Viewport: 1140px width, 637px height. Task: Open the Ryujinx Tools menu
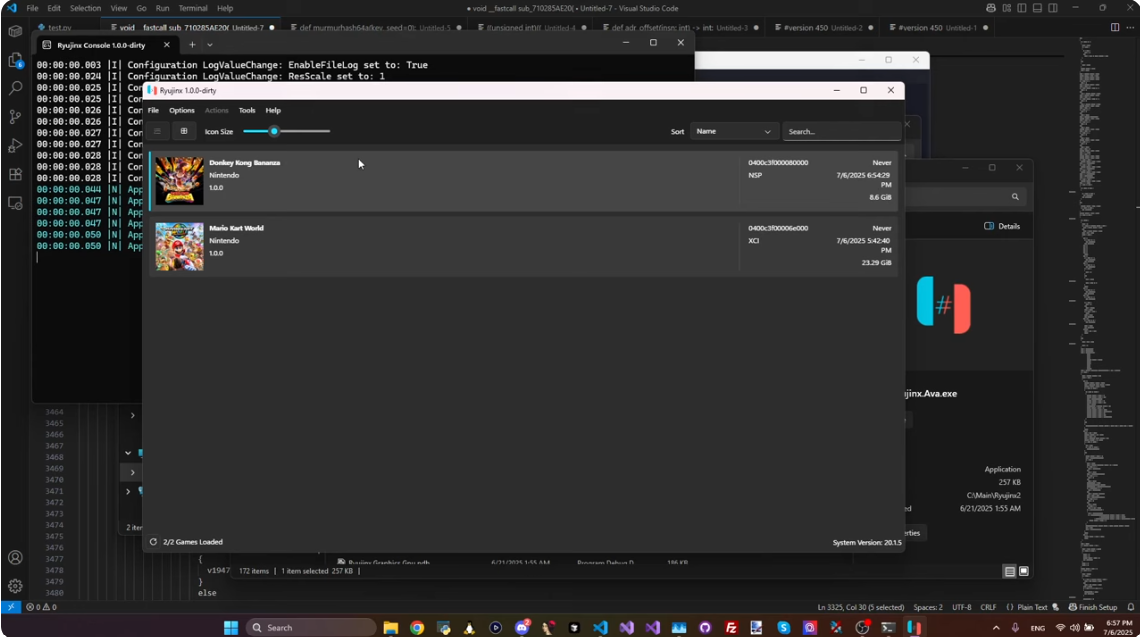pyautogui.click(x=247, y=110)
